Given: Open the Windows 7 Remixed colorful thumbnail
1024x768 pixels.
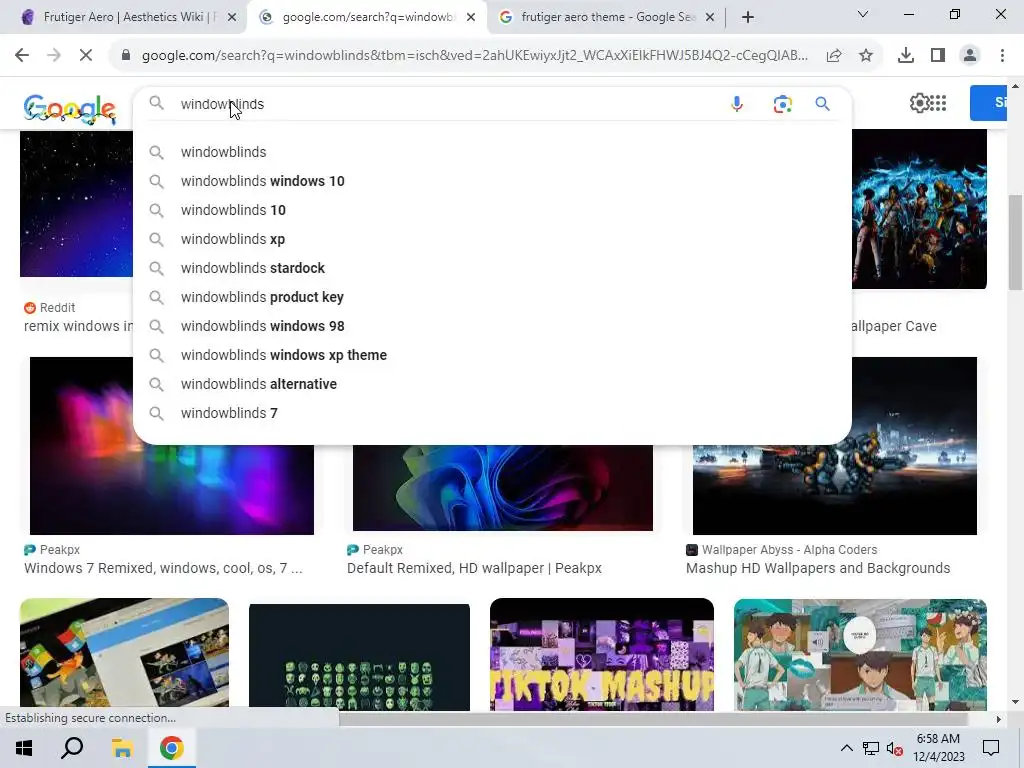Looking at the screenshot, I should point(172,490).
